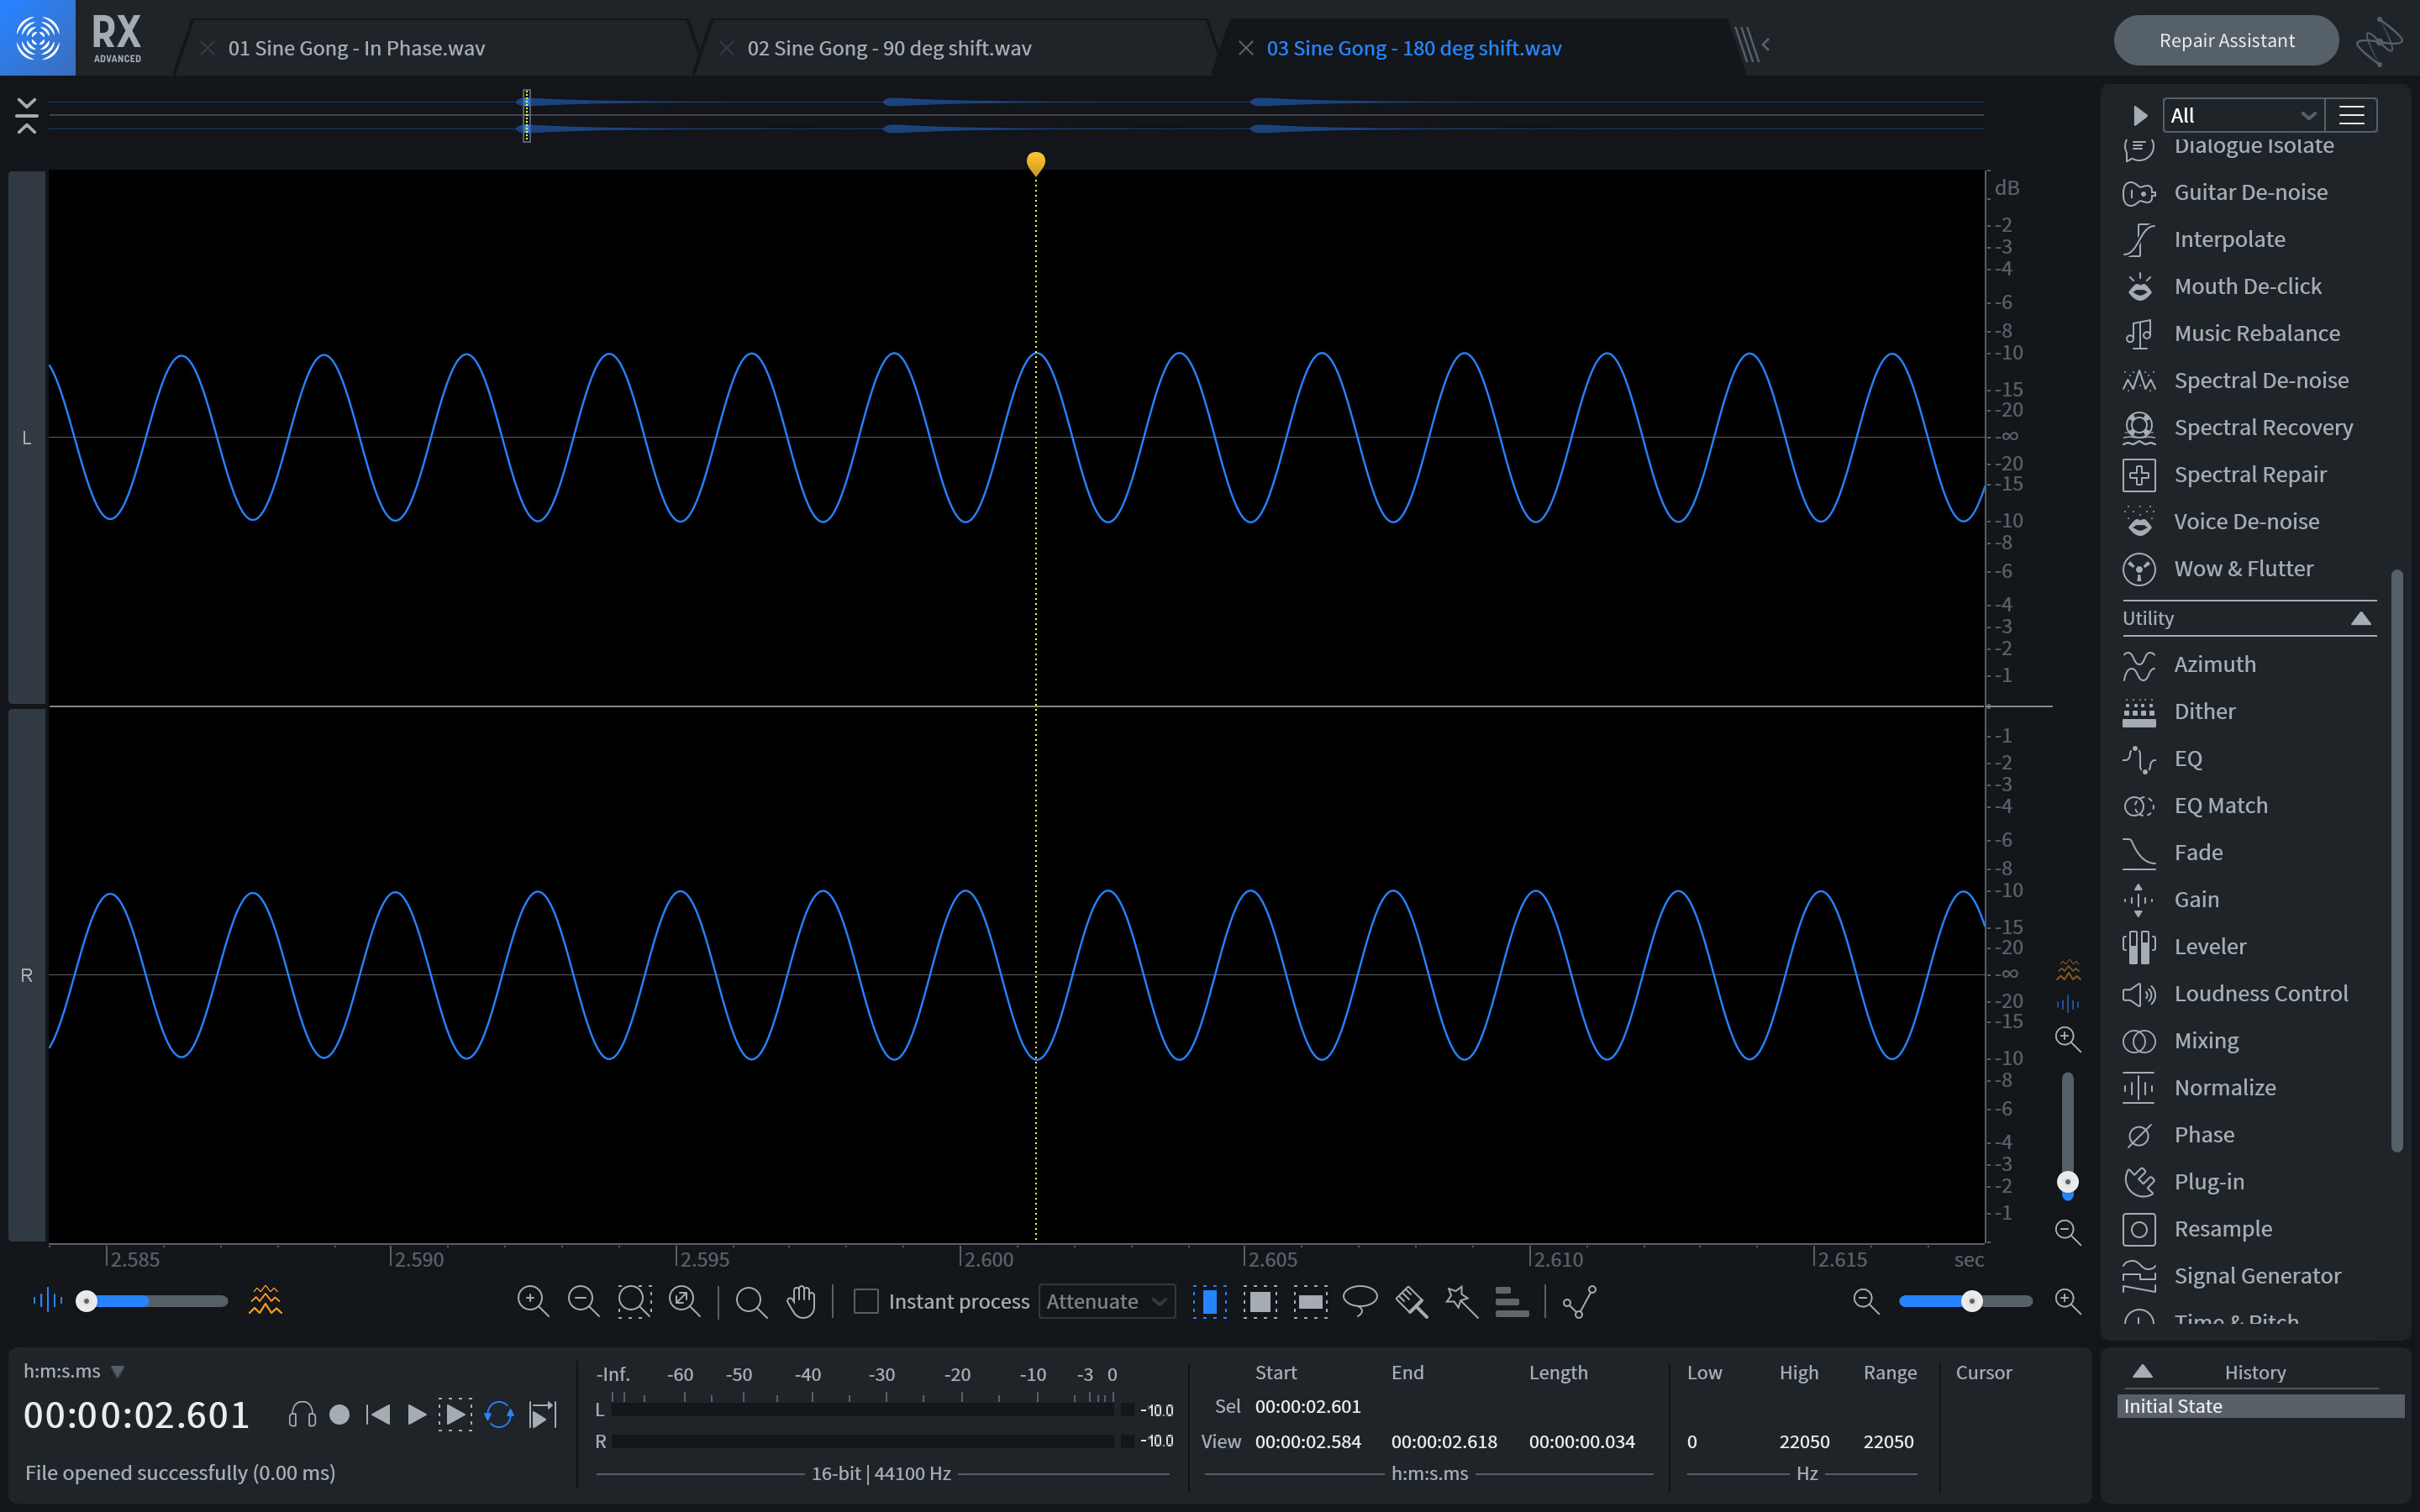Toggle the loop playback button
The height and width of the screenshot is (1512, 2420).
[502, 1415]
